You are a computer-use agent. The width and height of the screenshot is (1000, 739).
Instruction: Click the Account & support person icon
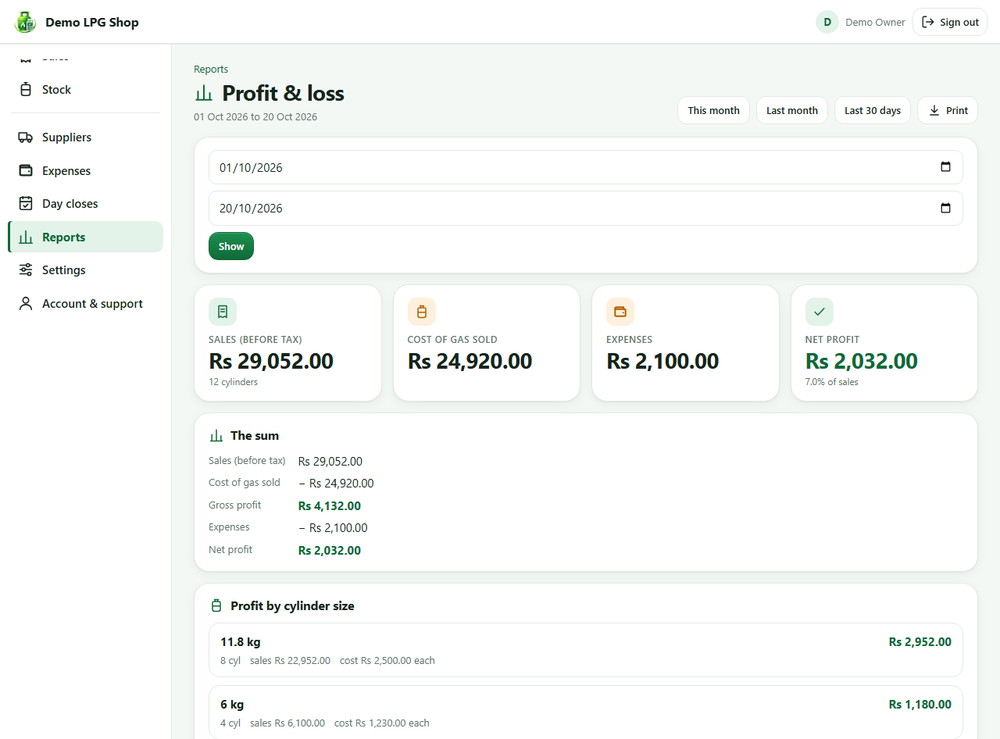[26, 304]
